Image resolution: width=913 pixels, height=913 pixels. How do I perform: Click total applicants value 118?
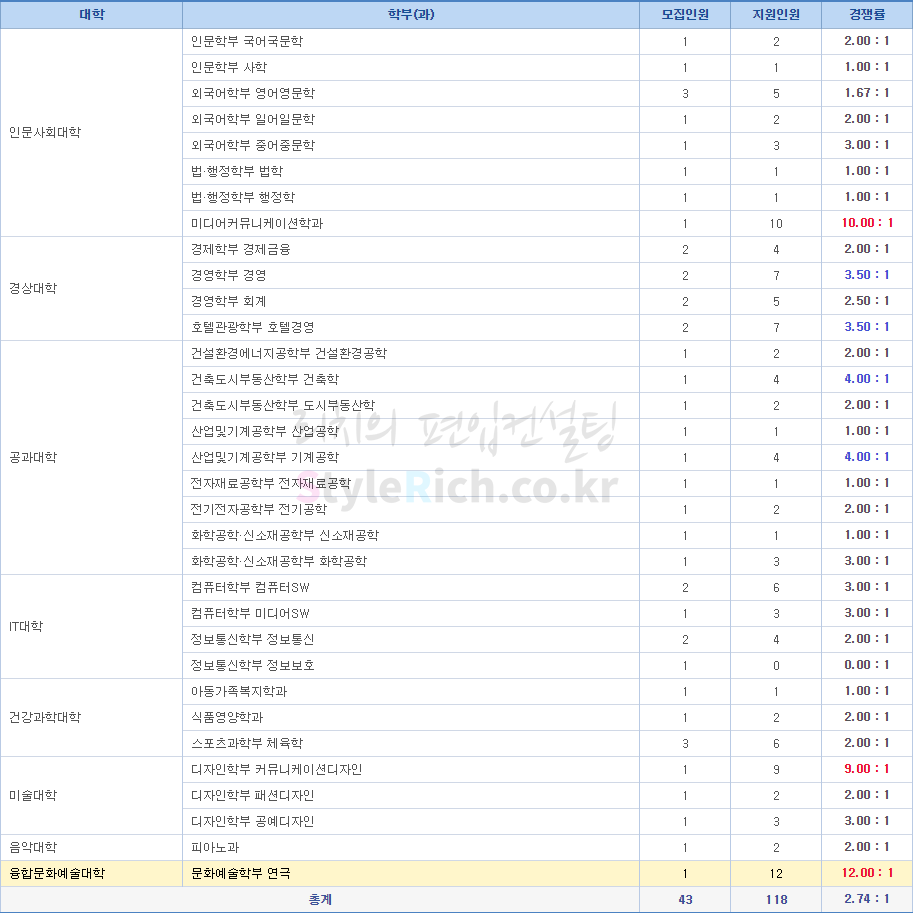coord(776,900)
